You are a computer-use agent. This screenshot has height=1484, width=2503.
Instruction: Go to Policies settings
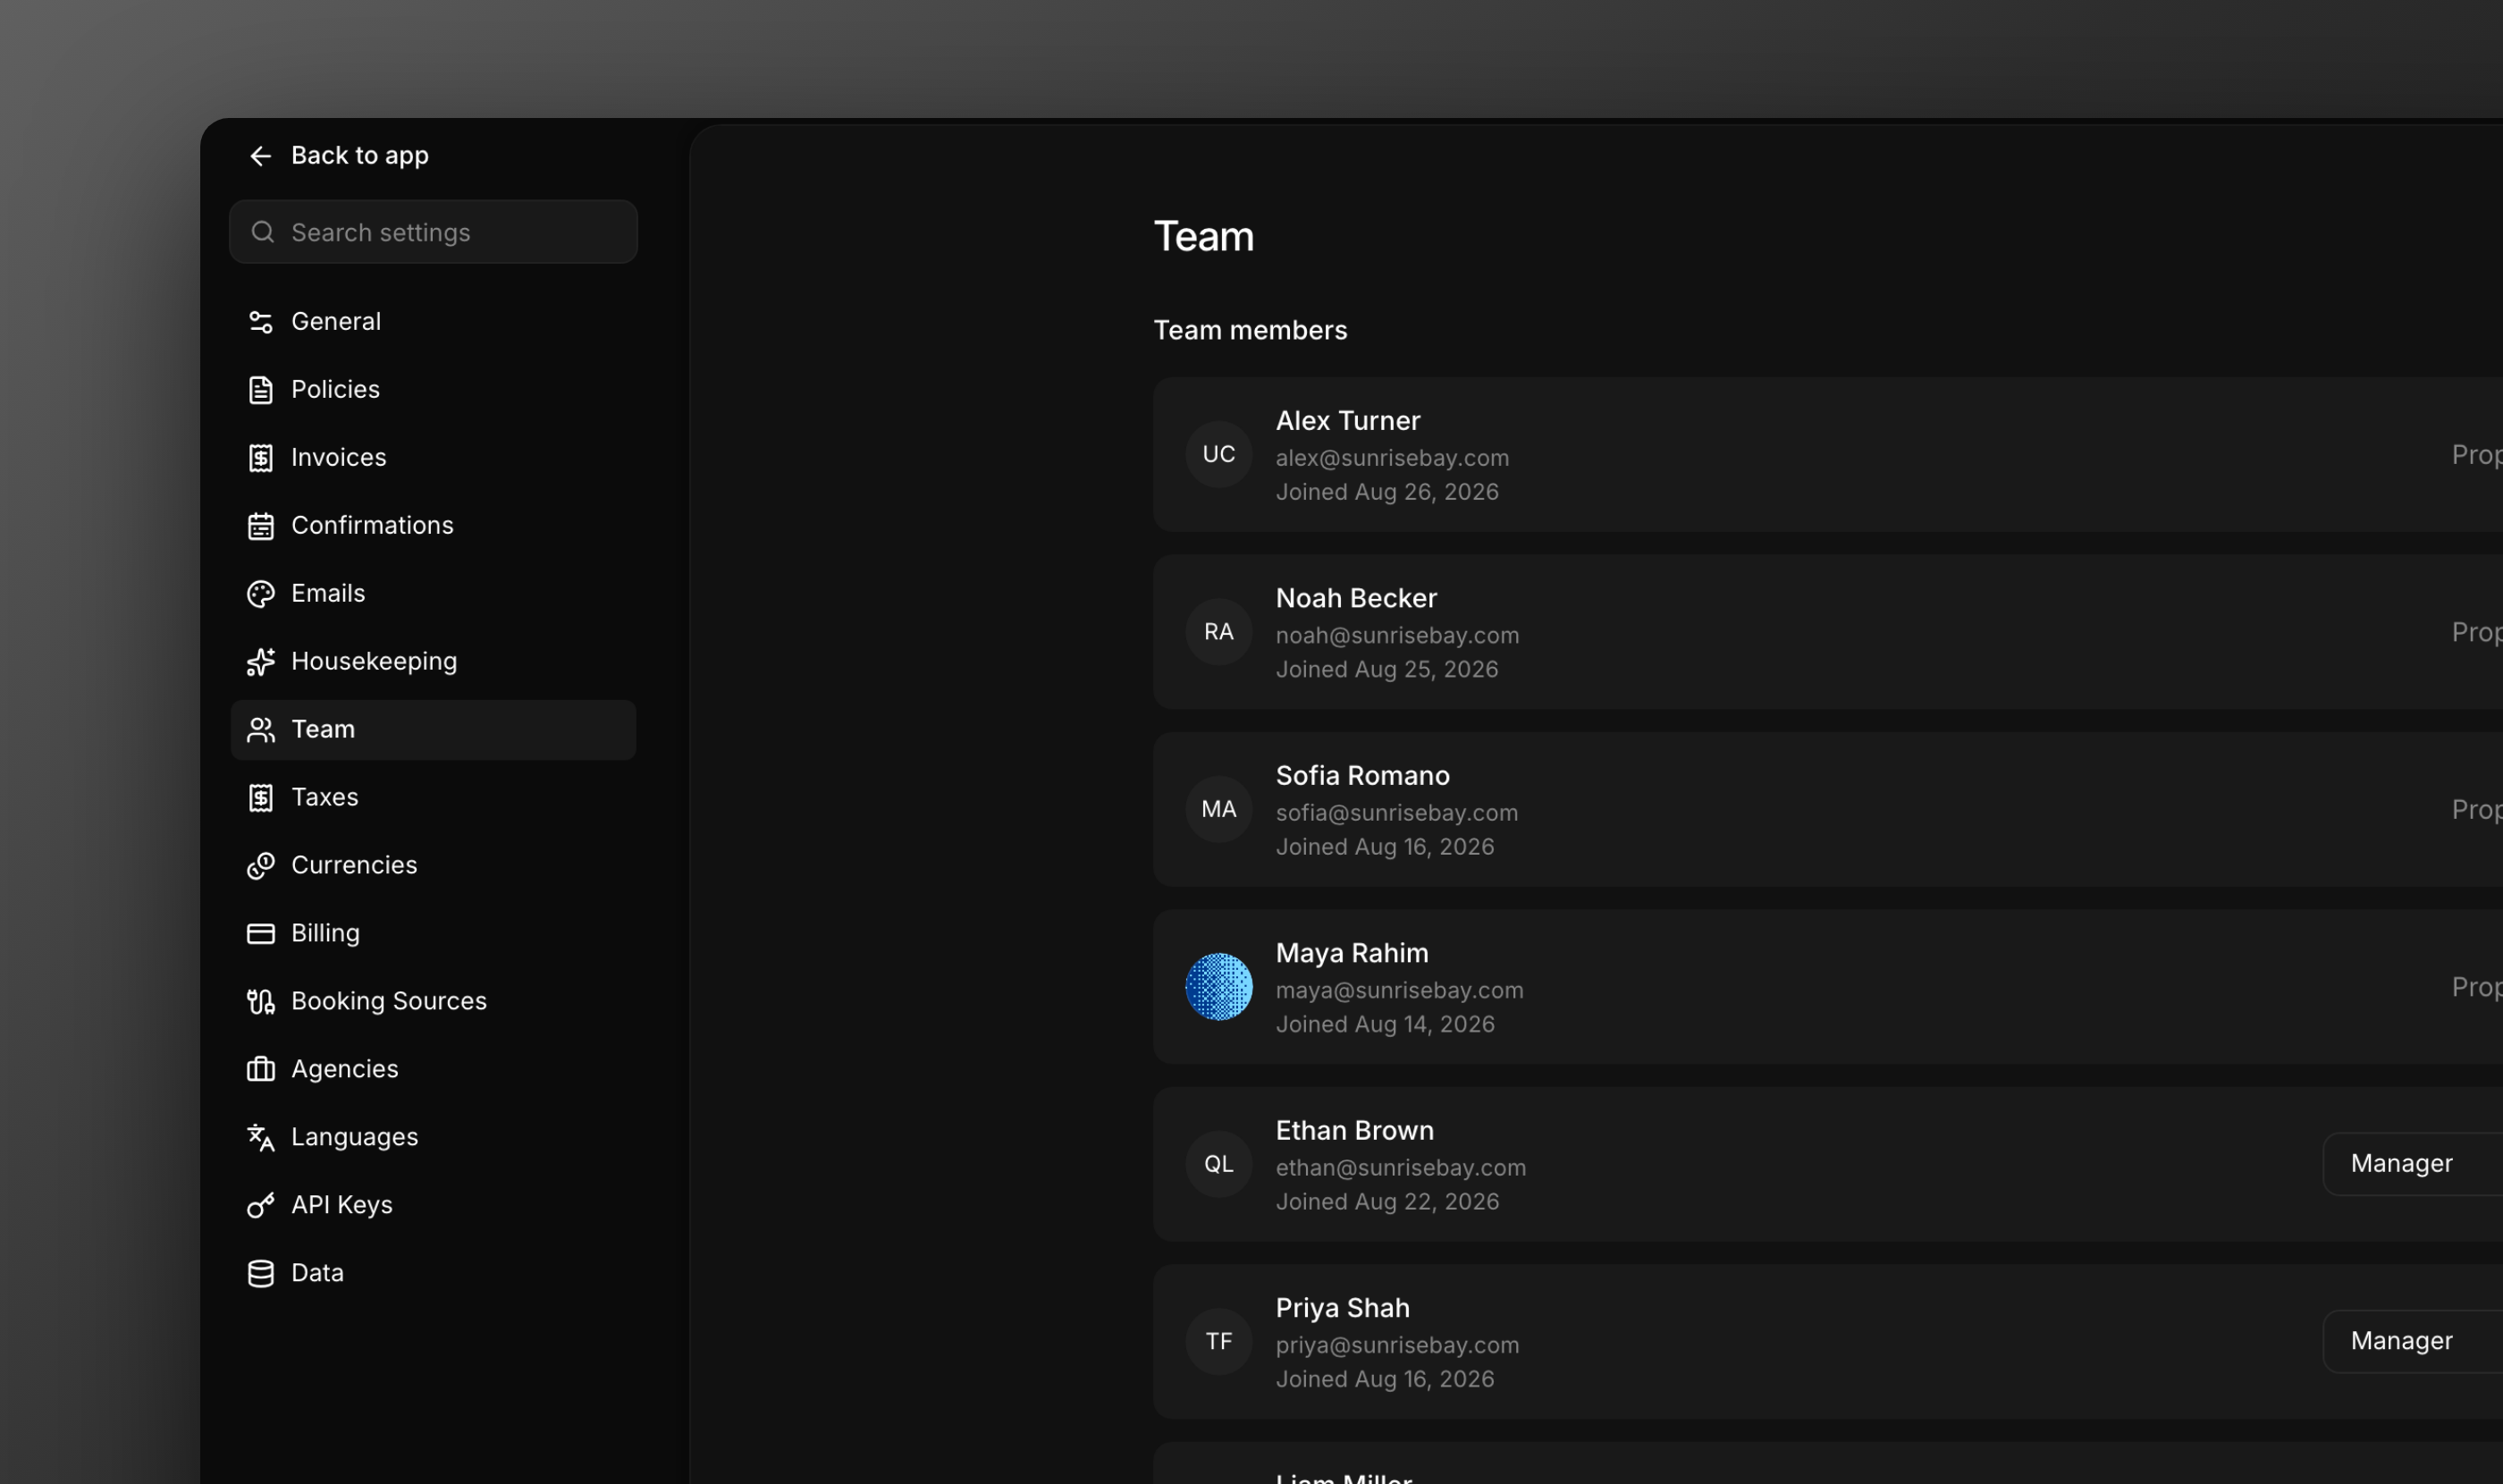[433, 390]
